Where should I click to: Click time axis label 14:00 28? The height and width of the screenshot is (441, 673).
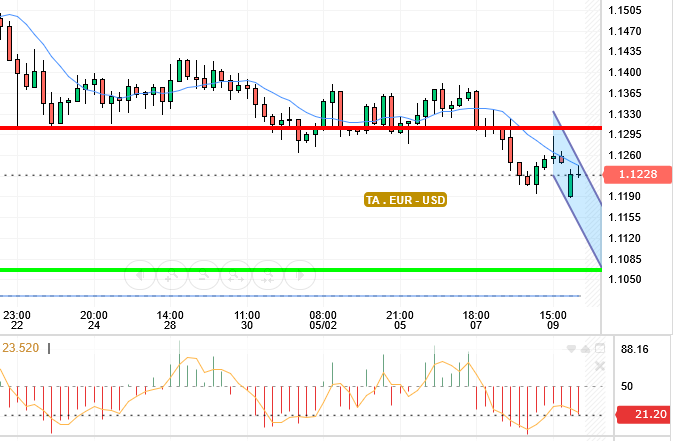coord(170,320)
